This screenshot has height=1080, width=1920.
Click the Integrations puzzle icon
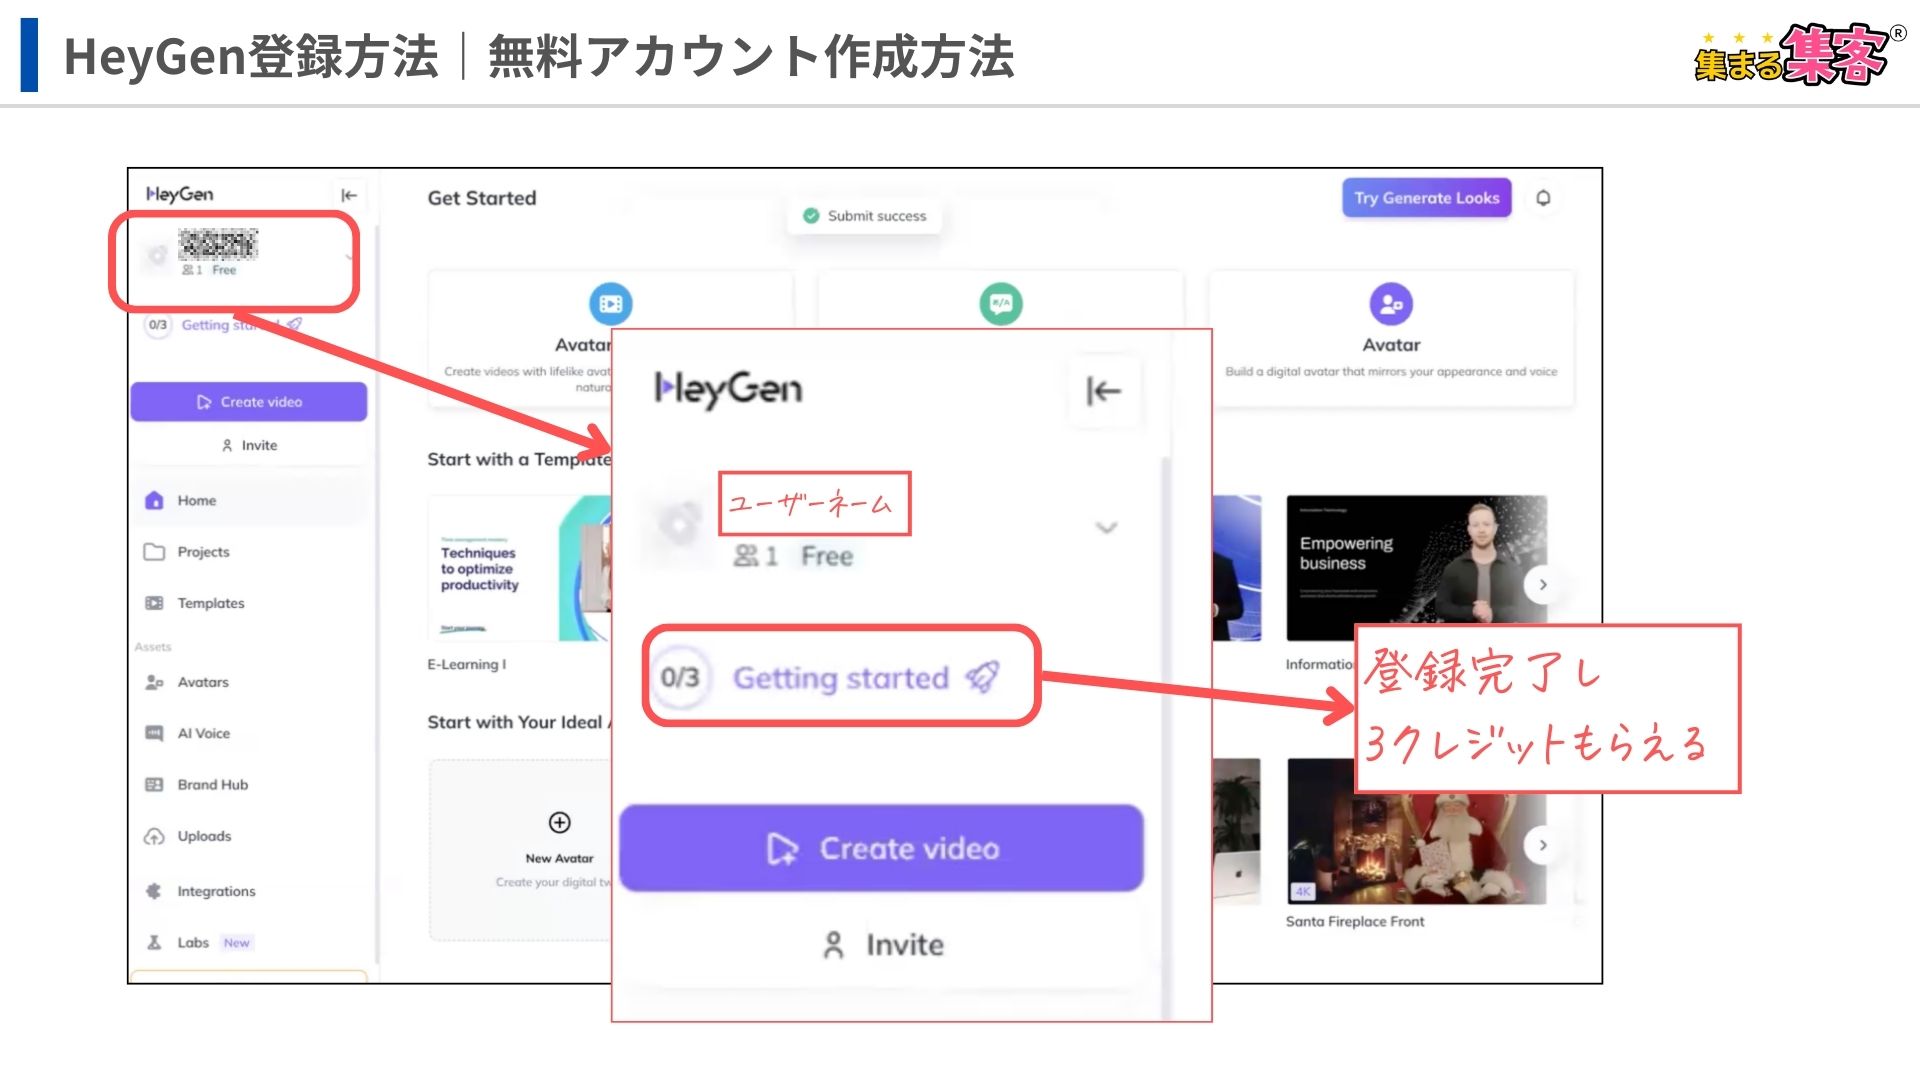point(154,891)
